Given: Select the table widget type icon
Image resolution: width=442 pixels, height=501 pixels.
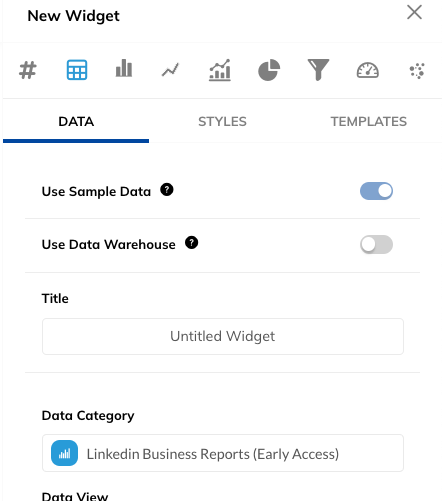Looking at the screenshot, I should (x=77, y=70).
